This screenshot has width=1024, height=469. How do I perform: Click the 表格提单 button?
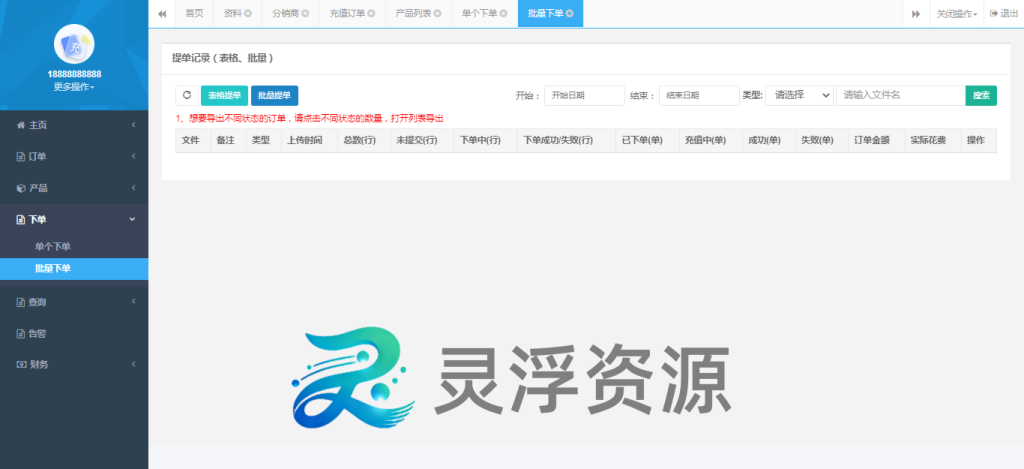click(x=224, y=95)
